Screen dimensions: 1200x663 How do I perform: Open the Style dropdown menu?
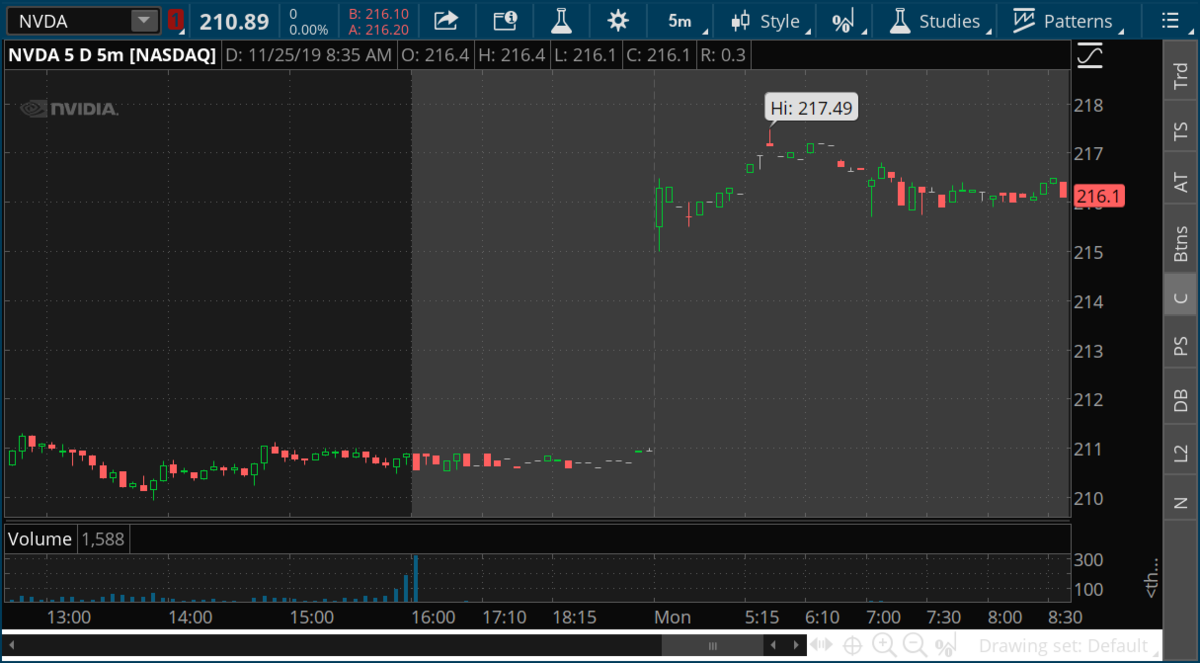pos(770,21)
